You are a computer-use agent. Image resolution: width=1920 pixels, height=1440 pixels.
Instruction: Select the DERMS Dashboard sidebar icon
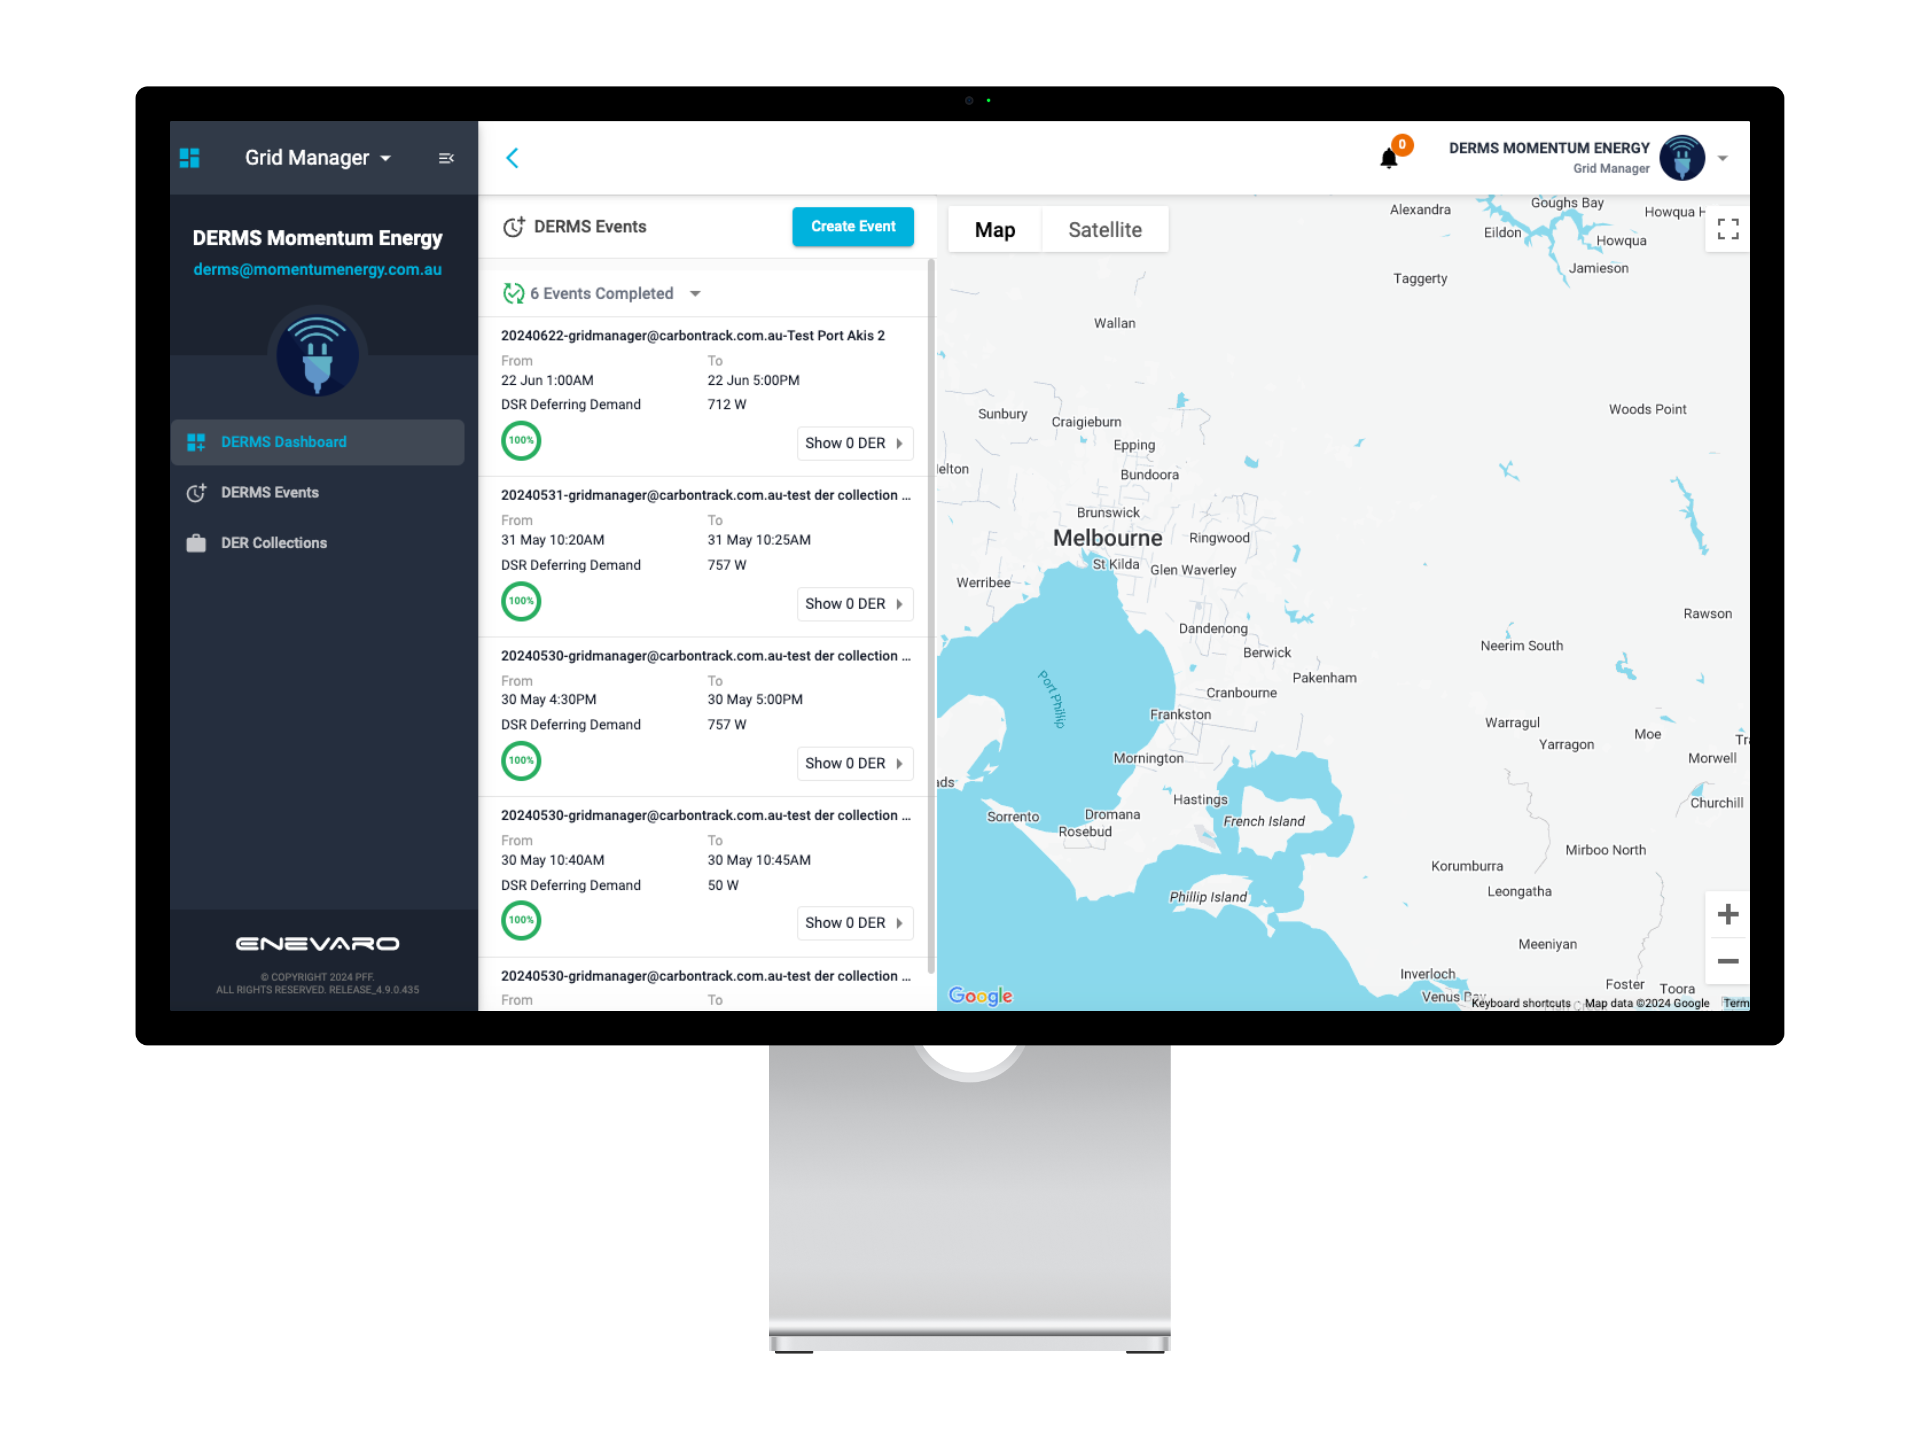click(197, 442)
